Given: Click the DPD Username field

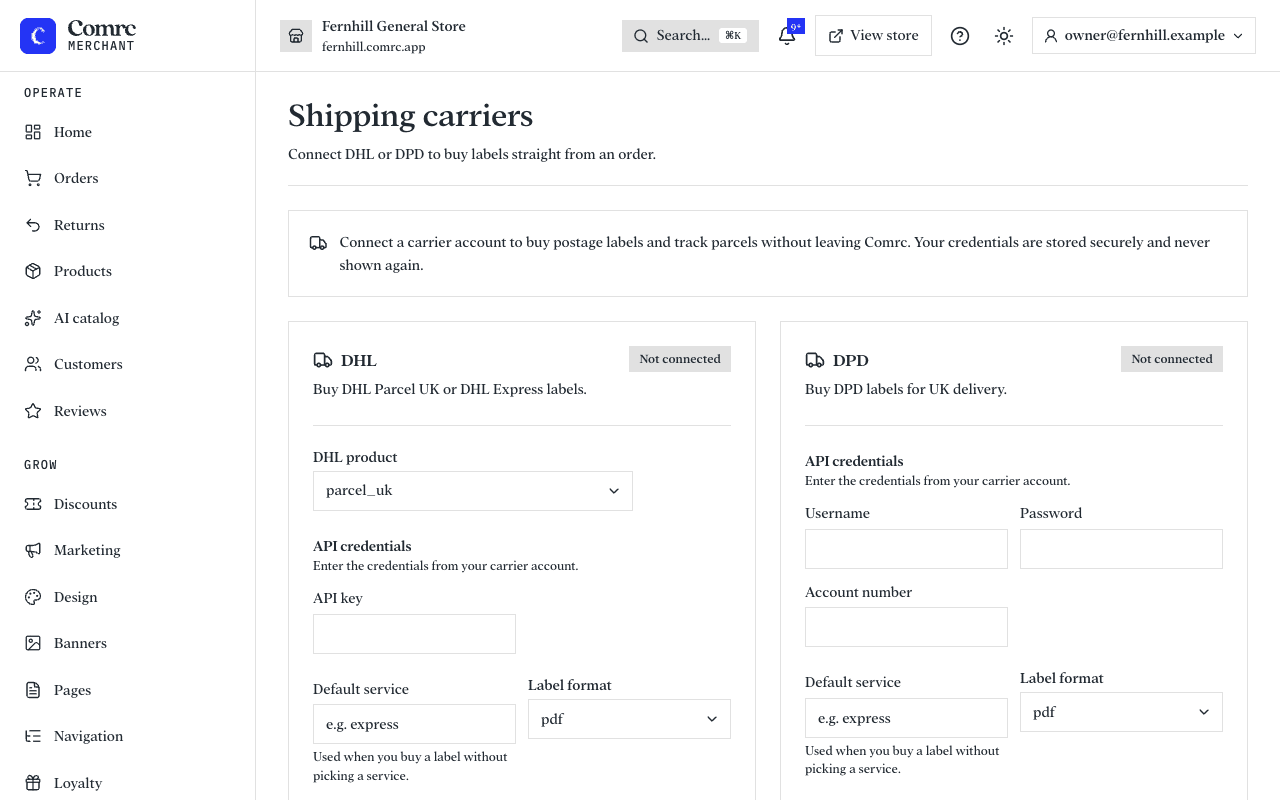Looking at the screenshot, I should tap(906, 549).
